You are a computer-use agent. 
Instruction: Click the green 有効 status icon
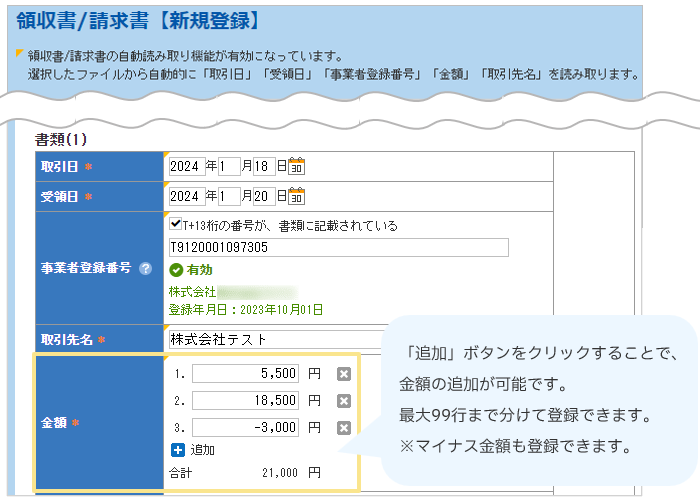(176, 270)
